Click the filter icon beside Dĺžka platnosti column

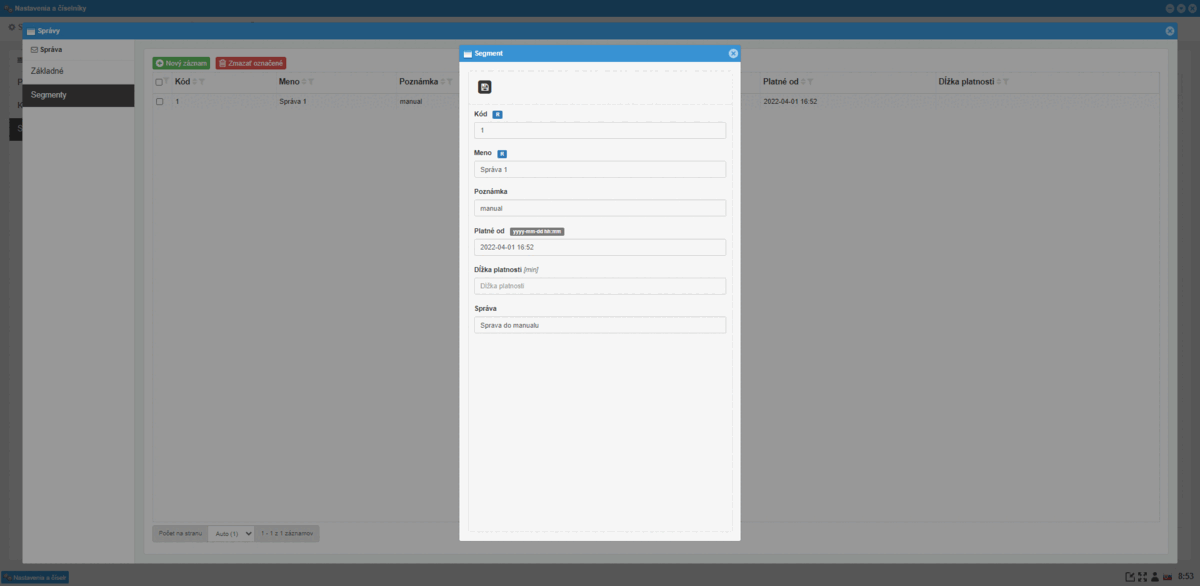[x=1006, y=82]
